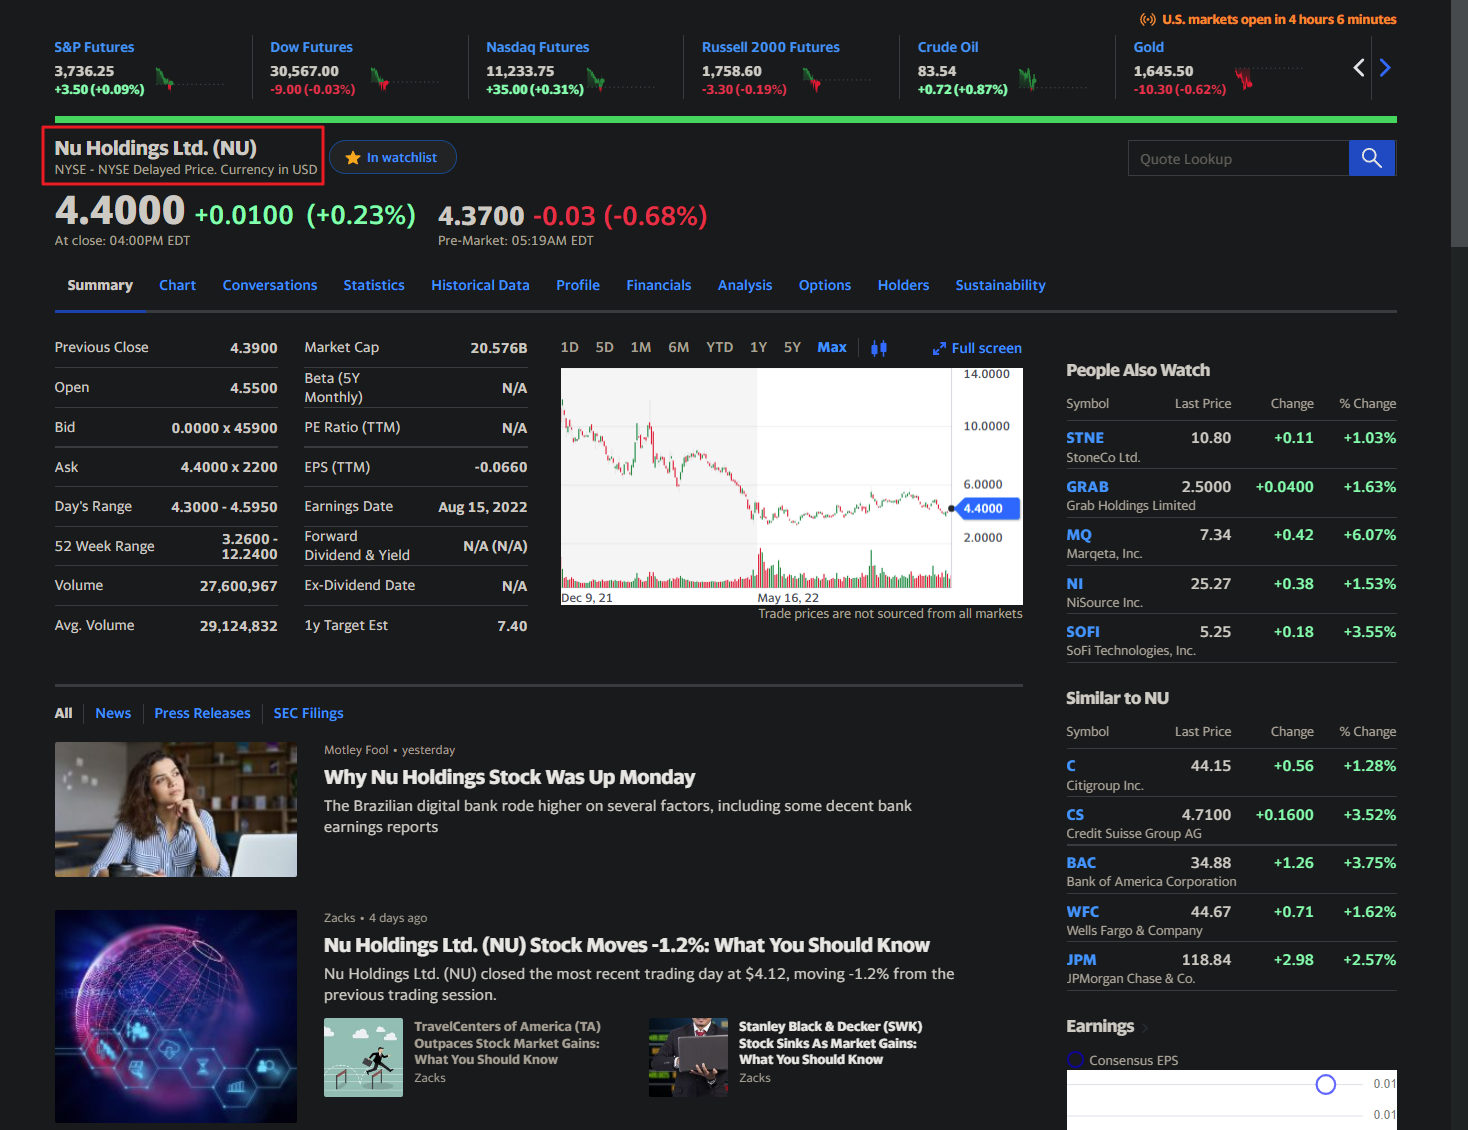Click the blue search magnifier button
The height and width of the screenshot is (1130, 1468).
(x=1372, y=158)
